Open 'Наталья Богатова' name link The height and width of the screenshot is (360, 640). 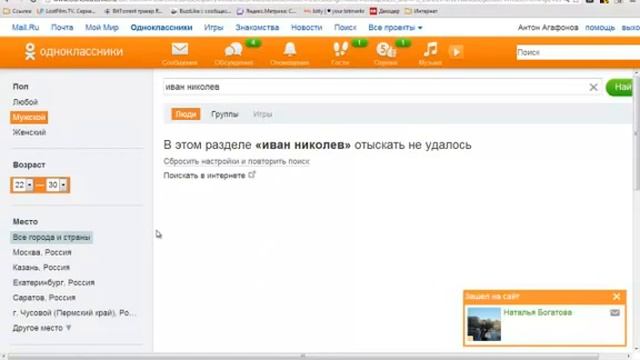click(x=538, y=312)
